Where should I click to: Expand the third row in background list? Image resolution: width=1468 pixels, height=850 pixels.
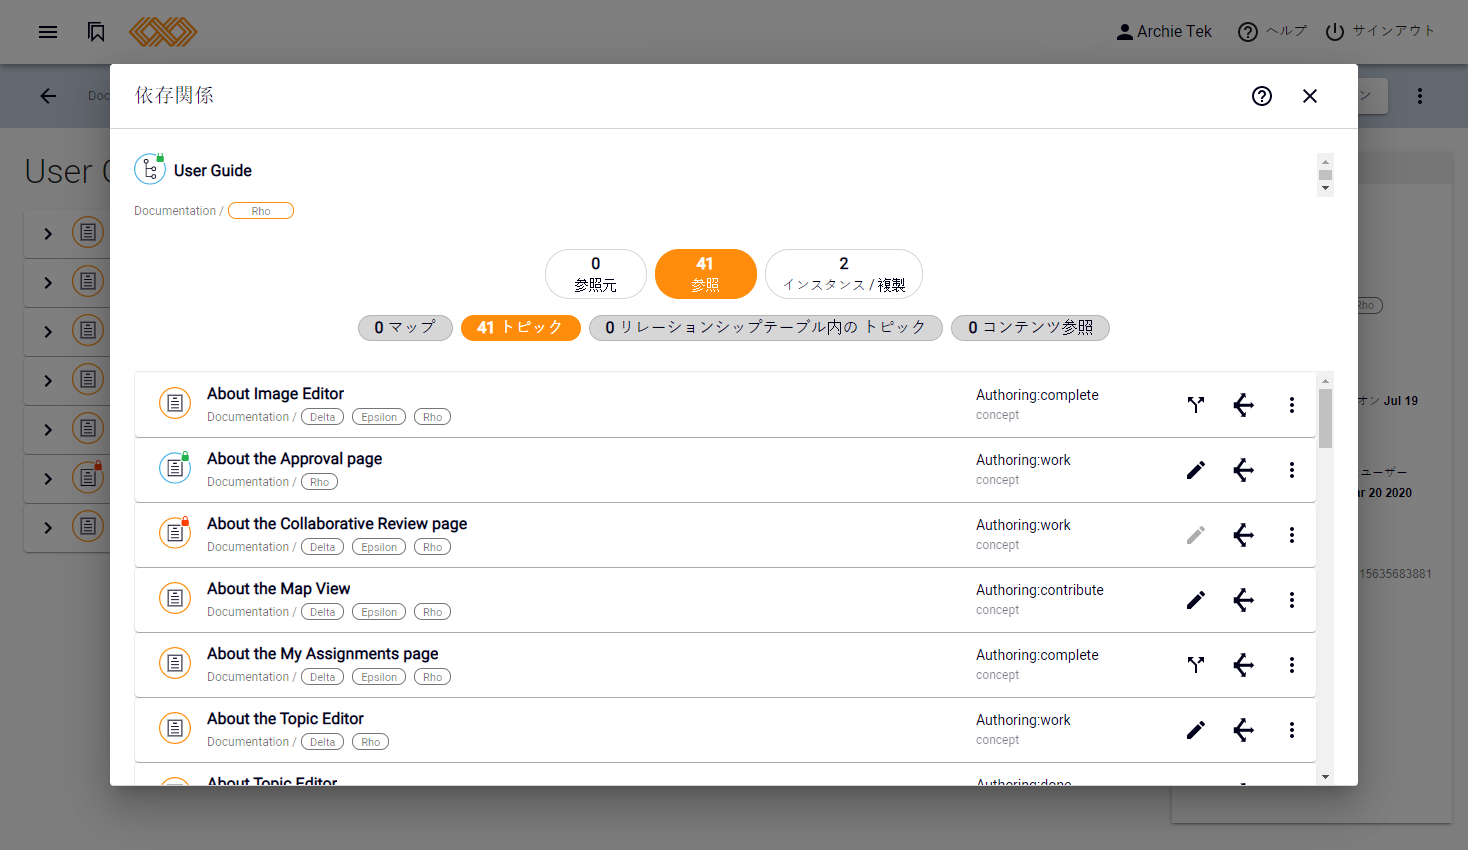coord(48,332)
